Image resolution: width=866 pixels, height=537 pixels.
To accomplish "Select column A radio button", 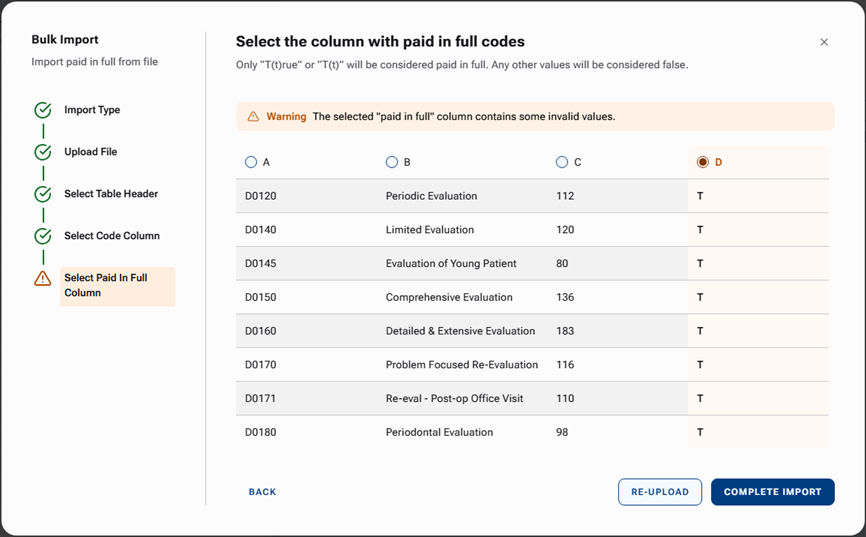I will click(x=251, y=162).
